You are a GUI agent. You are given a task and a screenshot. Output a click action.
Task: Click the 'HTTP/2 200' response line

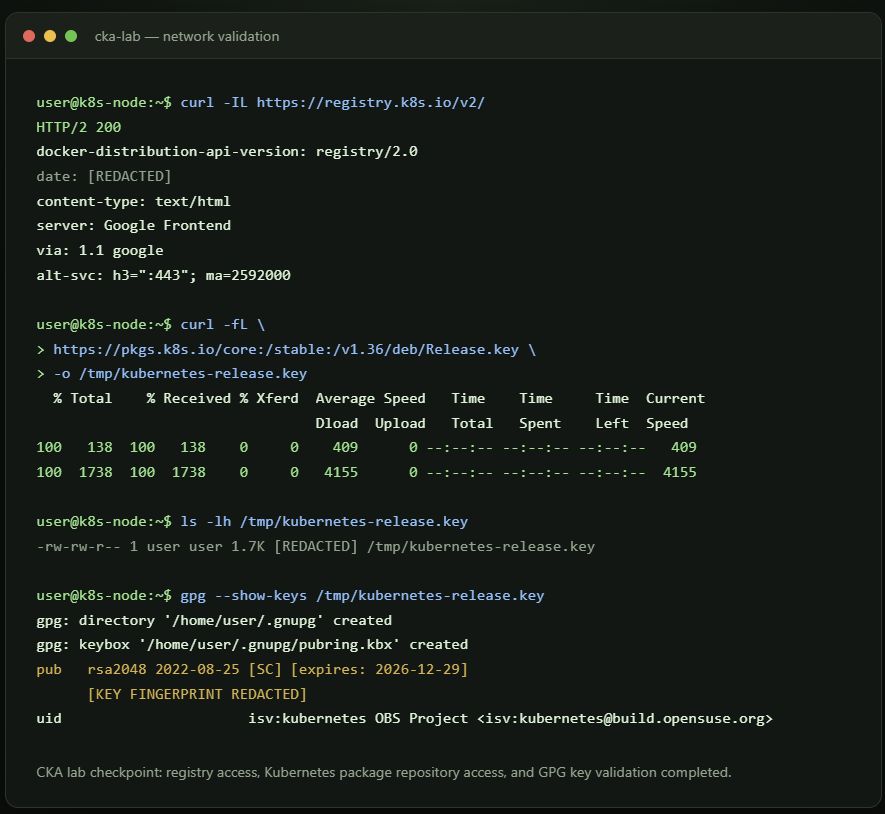tap(78, 127)
